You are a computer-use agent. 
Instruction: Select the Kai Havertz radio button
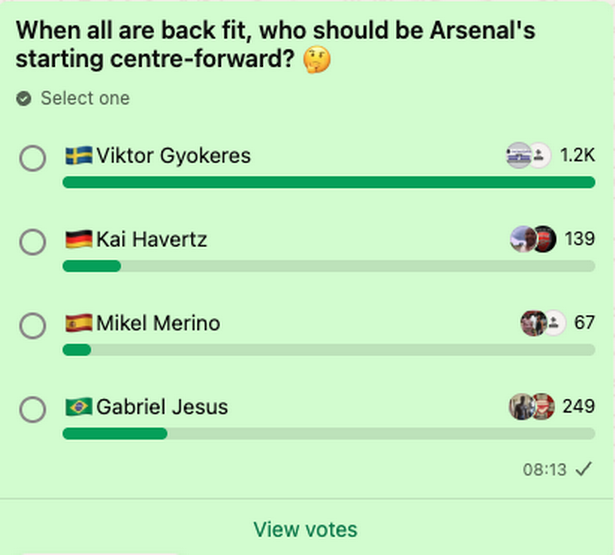coord(33,242)
